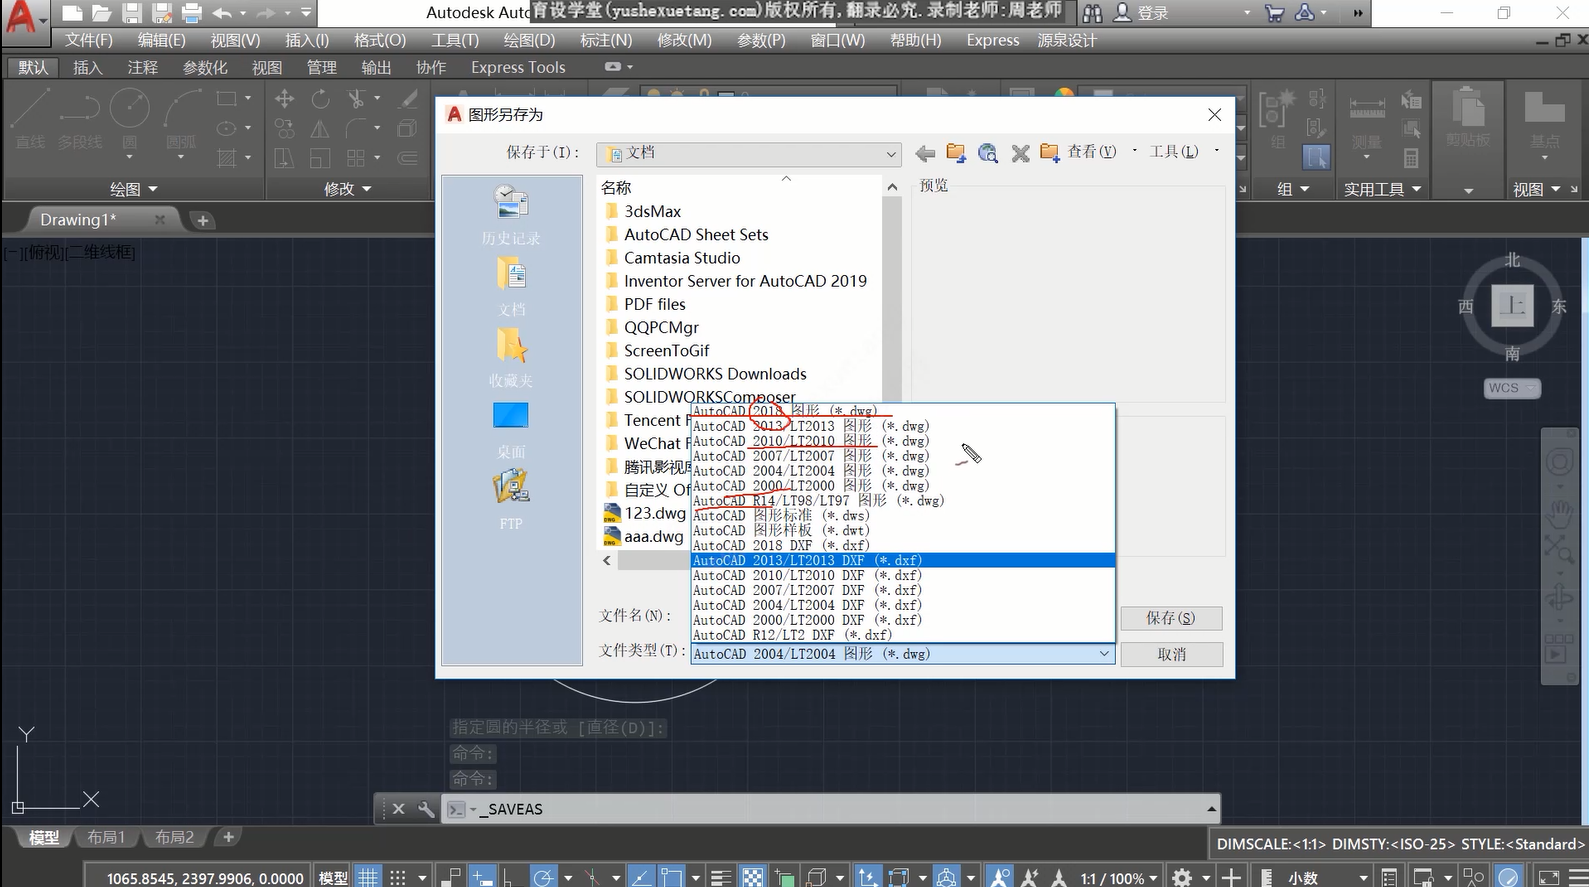Open the file type (文件类型) combo box
This screenshot has height=887, width=1589.
pos(902,654)
